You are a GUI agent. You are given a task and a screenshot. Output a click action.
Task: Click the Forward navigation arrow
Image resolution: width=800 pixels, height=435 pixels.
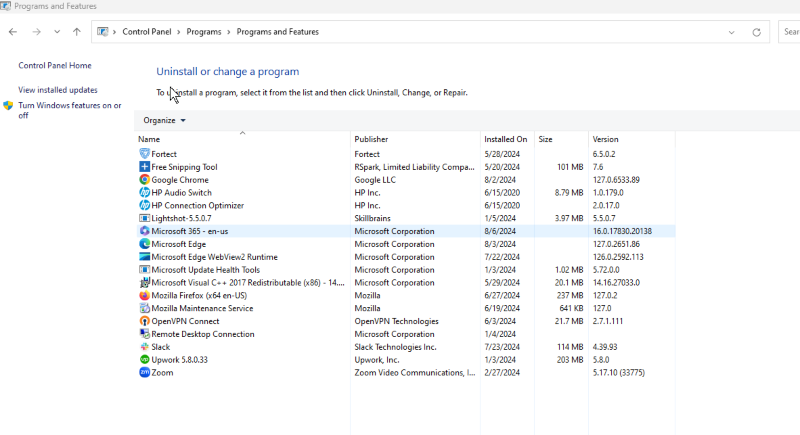point(36,32)
